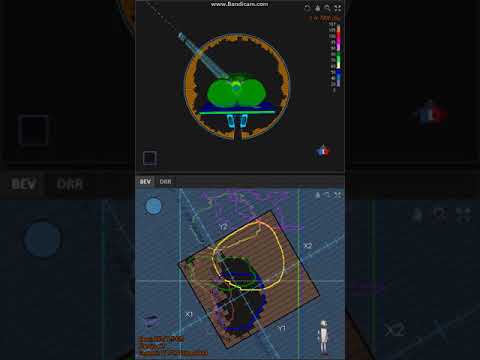Click the icon between rotate and magnifier in the 3D view

point(318,8)
